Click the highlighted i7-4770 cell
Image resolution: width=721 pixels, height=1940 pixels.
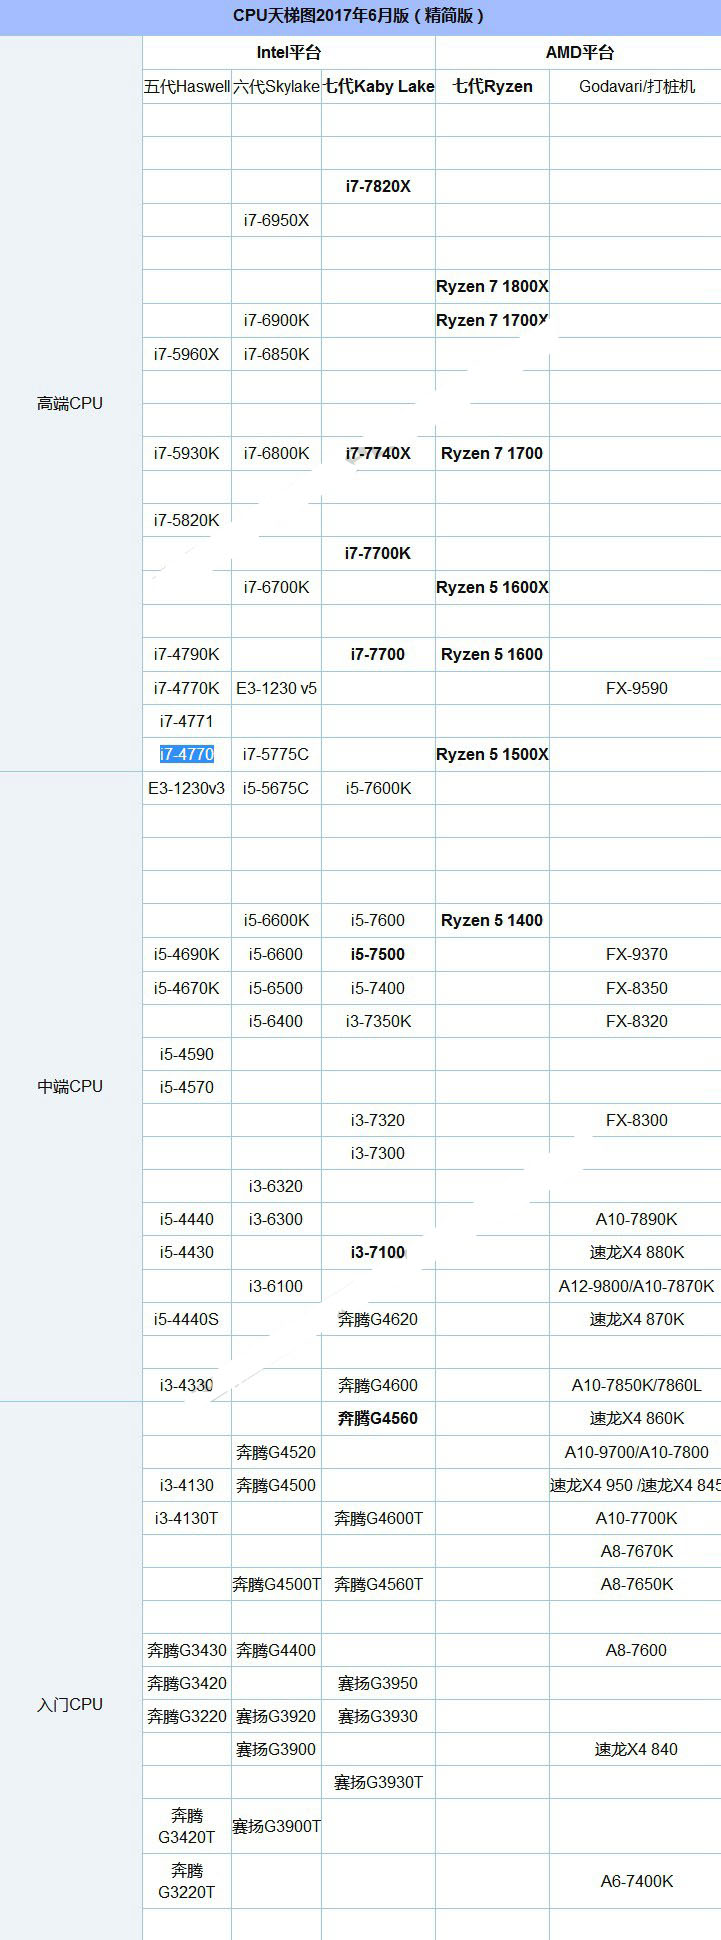point(186,754)
